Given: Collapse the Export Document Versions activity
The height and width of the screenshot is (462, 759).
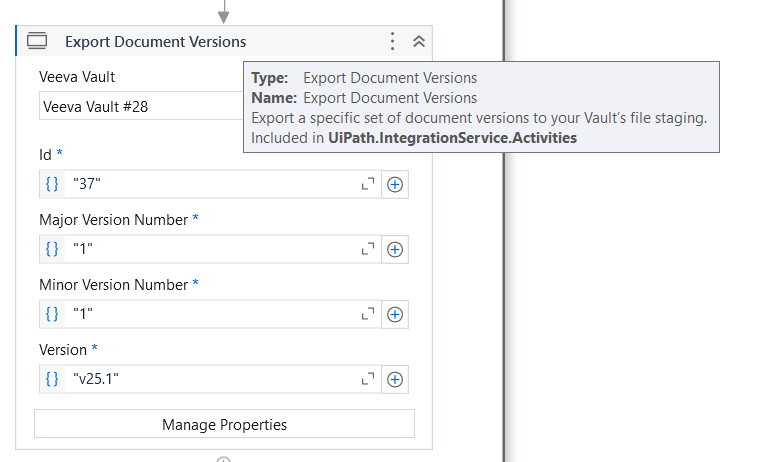Looking at the screenshot, I should point(419,41).
